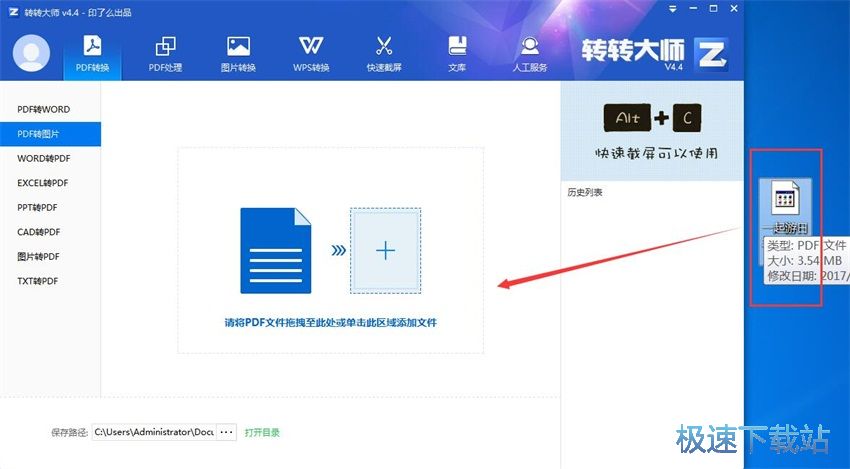Maximize the 转转大师 window
Viewport: 850px width, 469px height.
click(713, 9)
